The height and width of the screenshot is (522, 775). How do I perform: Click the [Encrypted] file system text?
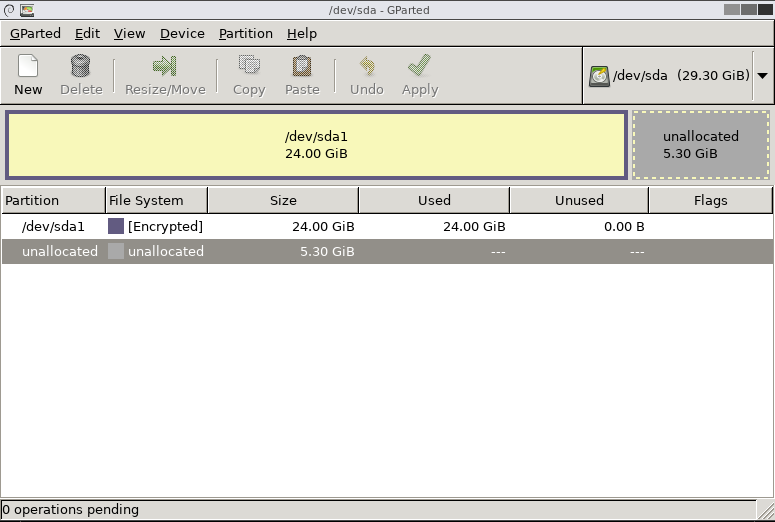[x=165, y=226]
